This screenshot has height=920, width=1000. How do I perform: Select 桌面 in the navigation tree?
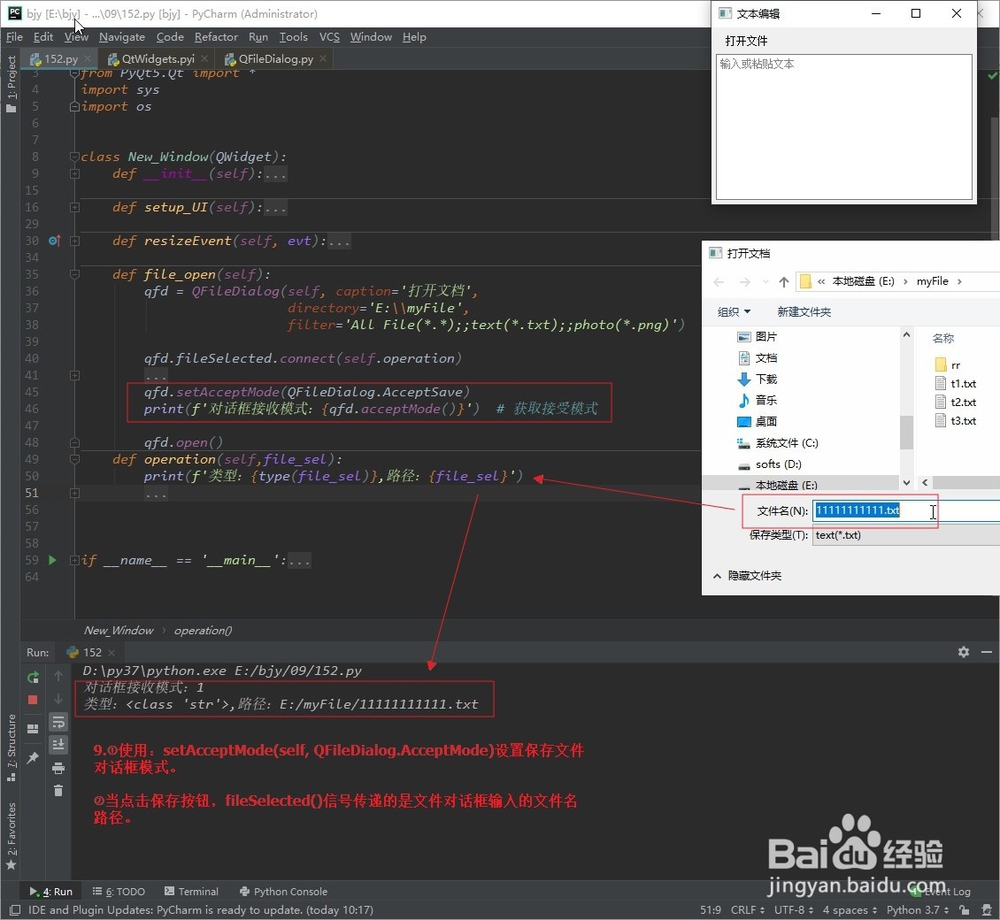point(757,421)
